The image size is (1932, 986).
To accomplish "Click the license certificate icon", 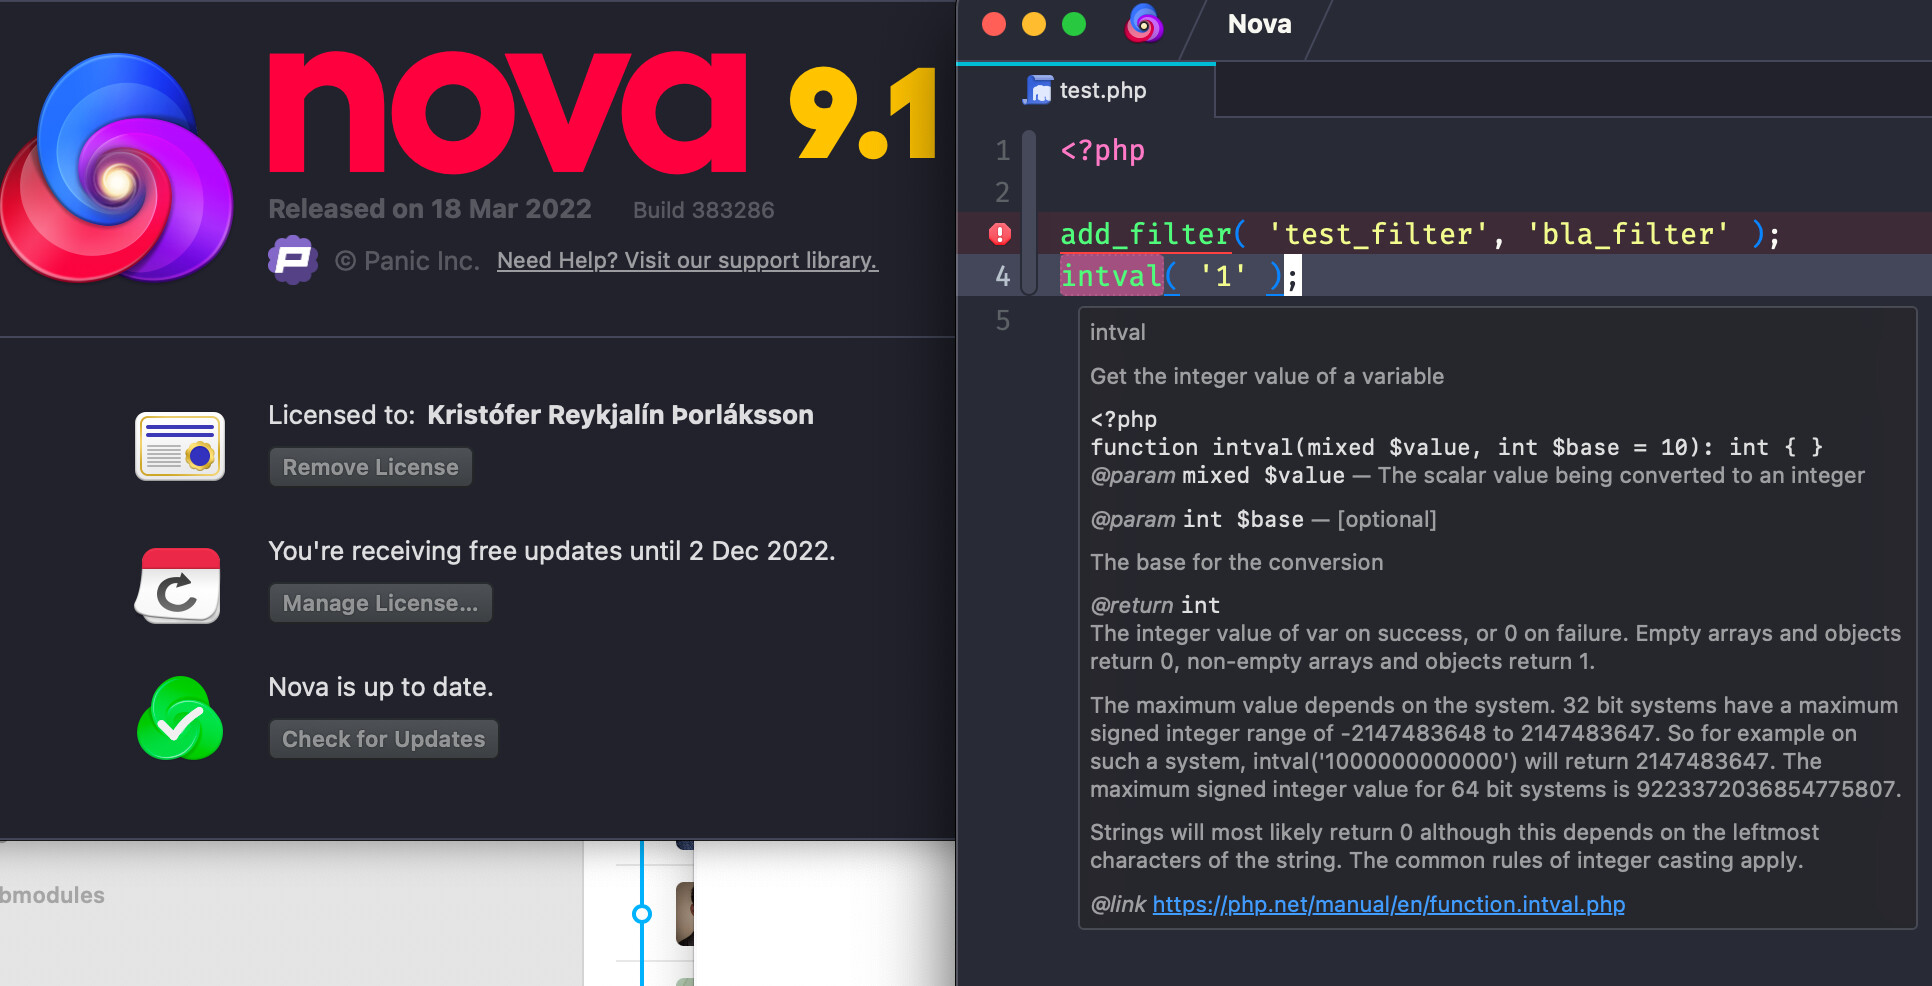I will point(180,446).
